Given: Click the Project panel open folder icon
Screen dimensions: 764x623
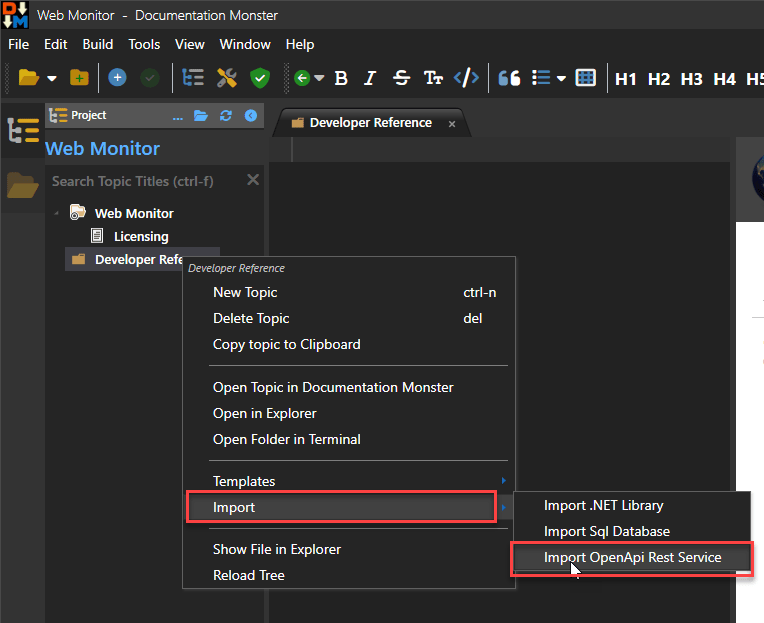Looking at the screenshot, I should [201, 116].
